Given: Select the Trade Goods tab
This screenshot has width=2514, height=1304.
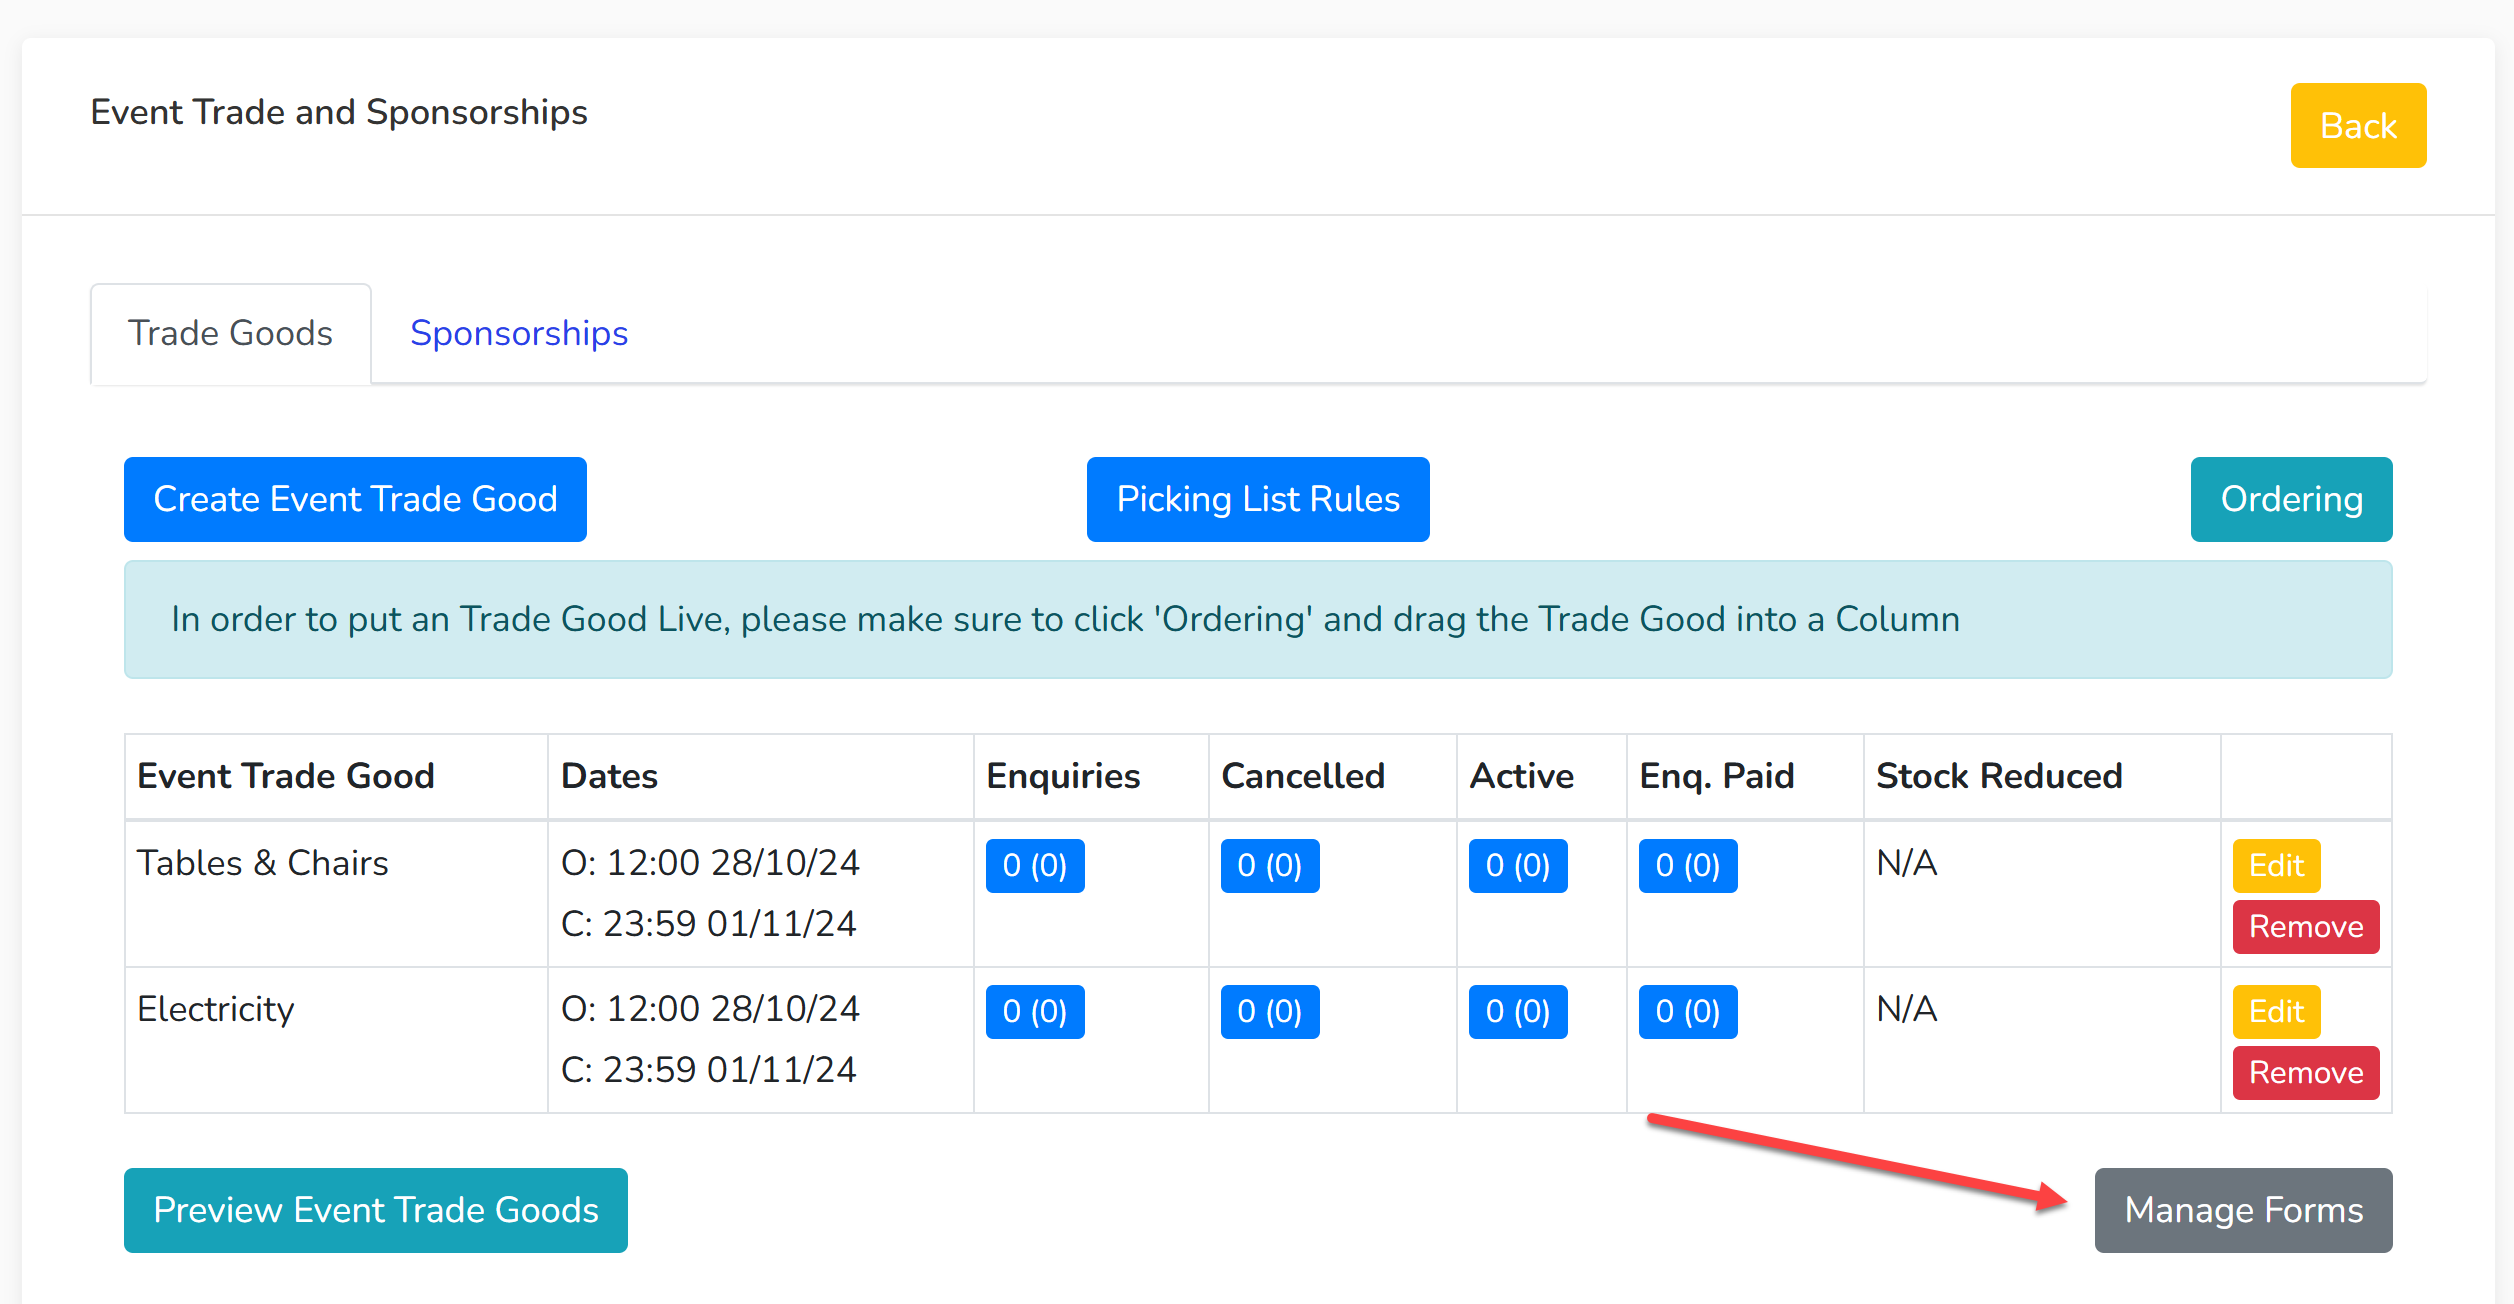Looking at the screenshot, I should (231, 333).
